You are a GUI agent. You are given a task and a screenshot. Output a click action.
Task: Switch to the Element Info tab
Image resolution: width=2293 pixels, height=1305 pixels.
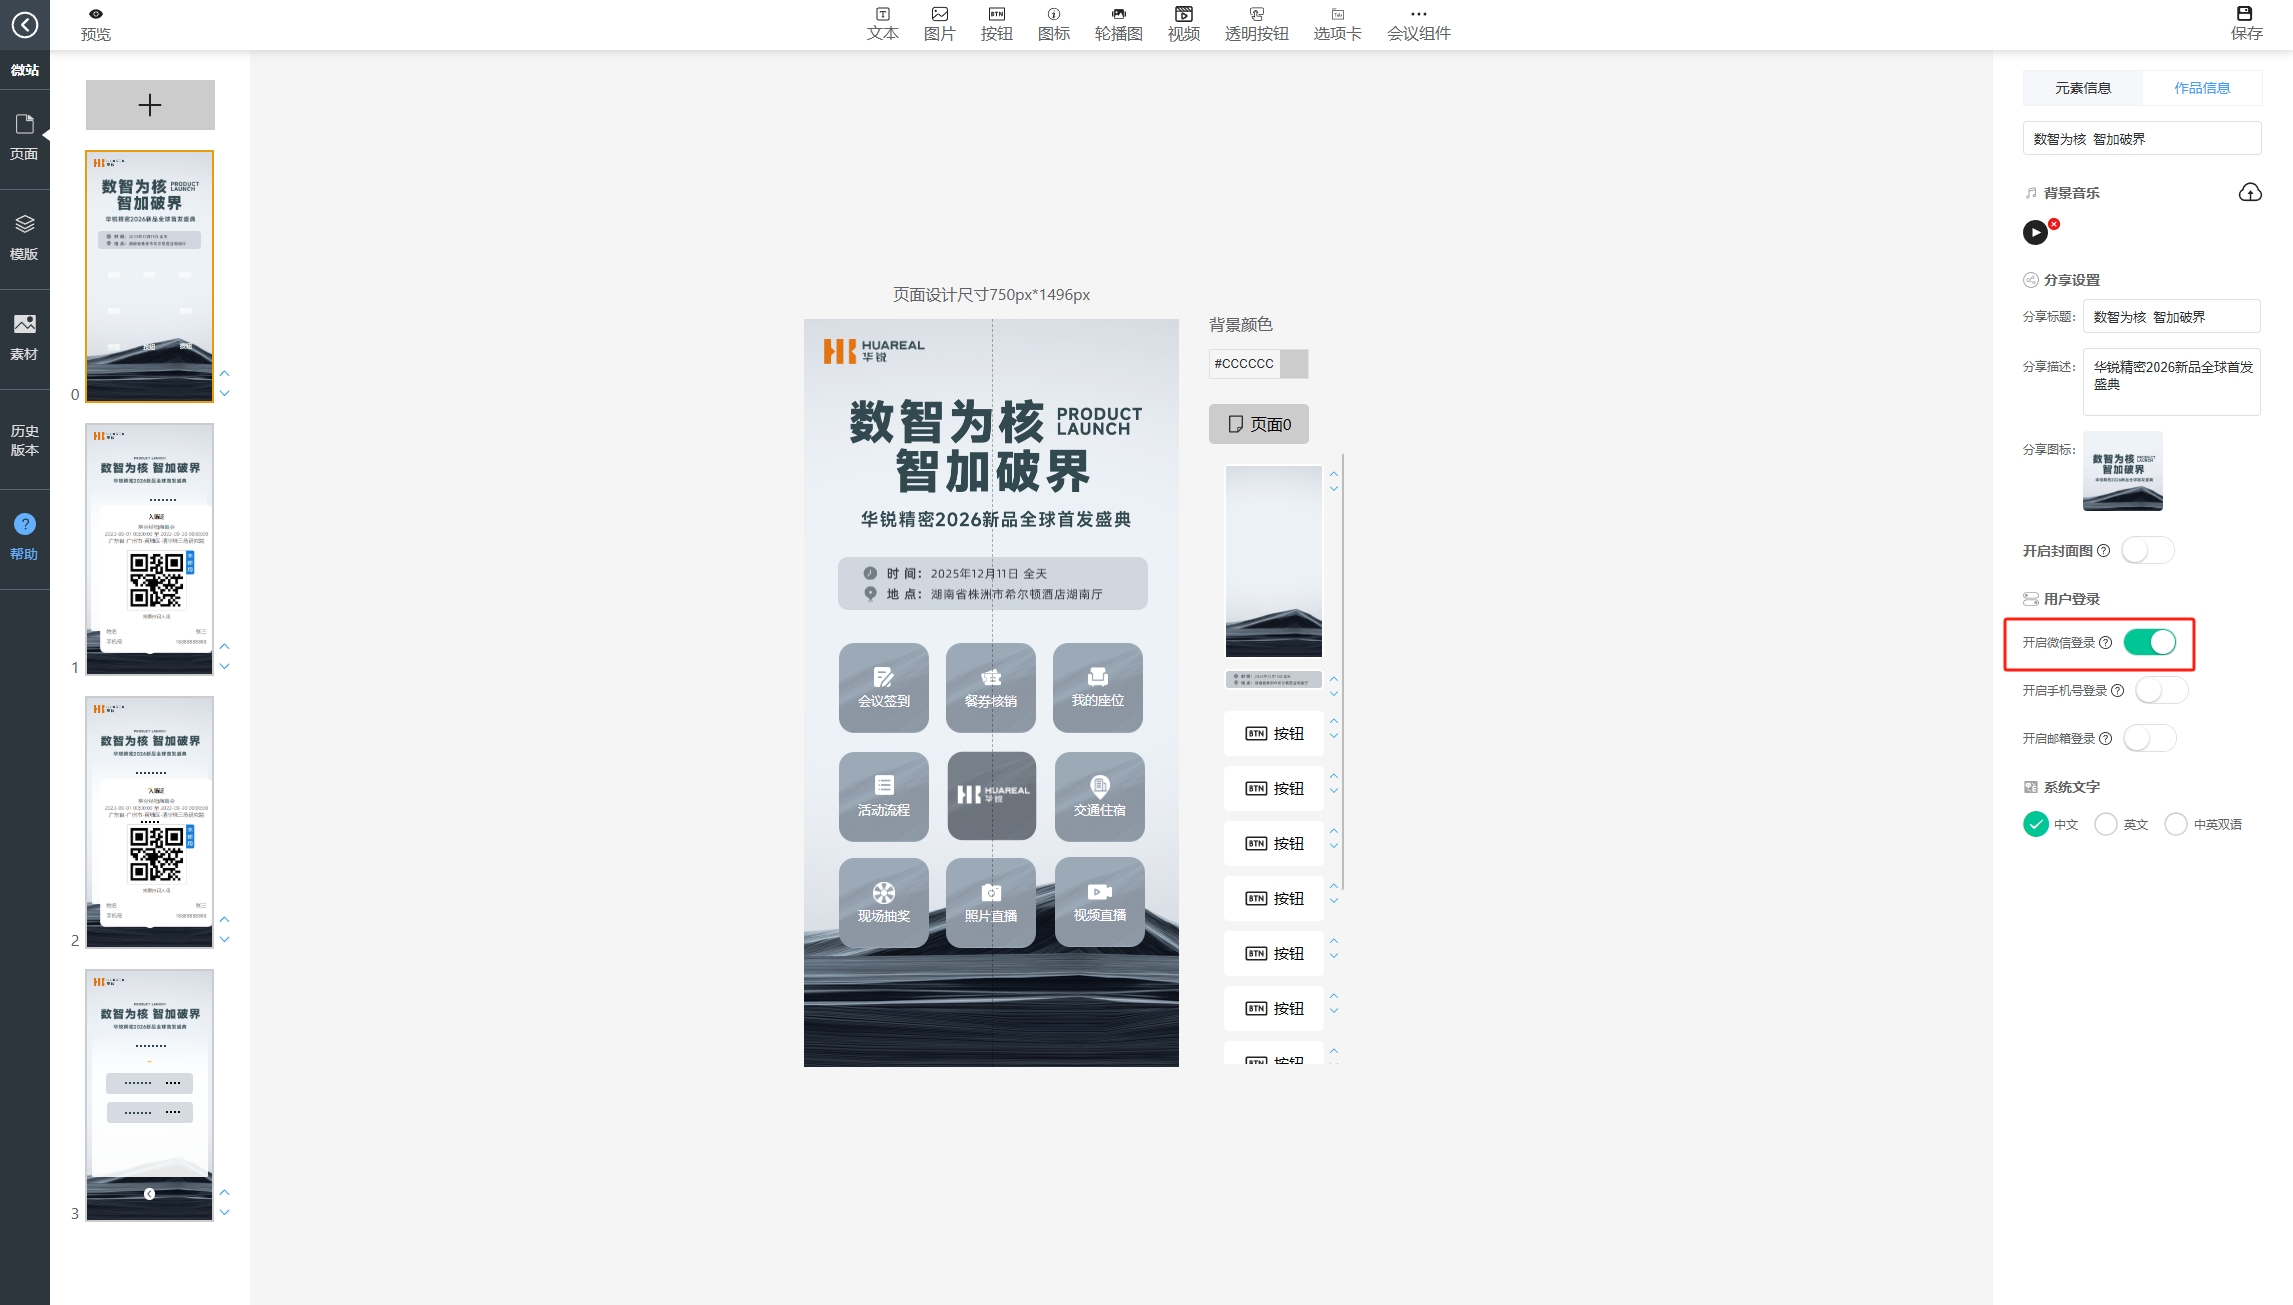(x=2083, y=88)
